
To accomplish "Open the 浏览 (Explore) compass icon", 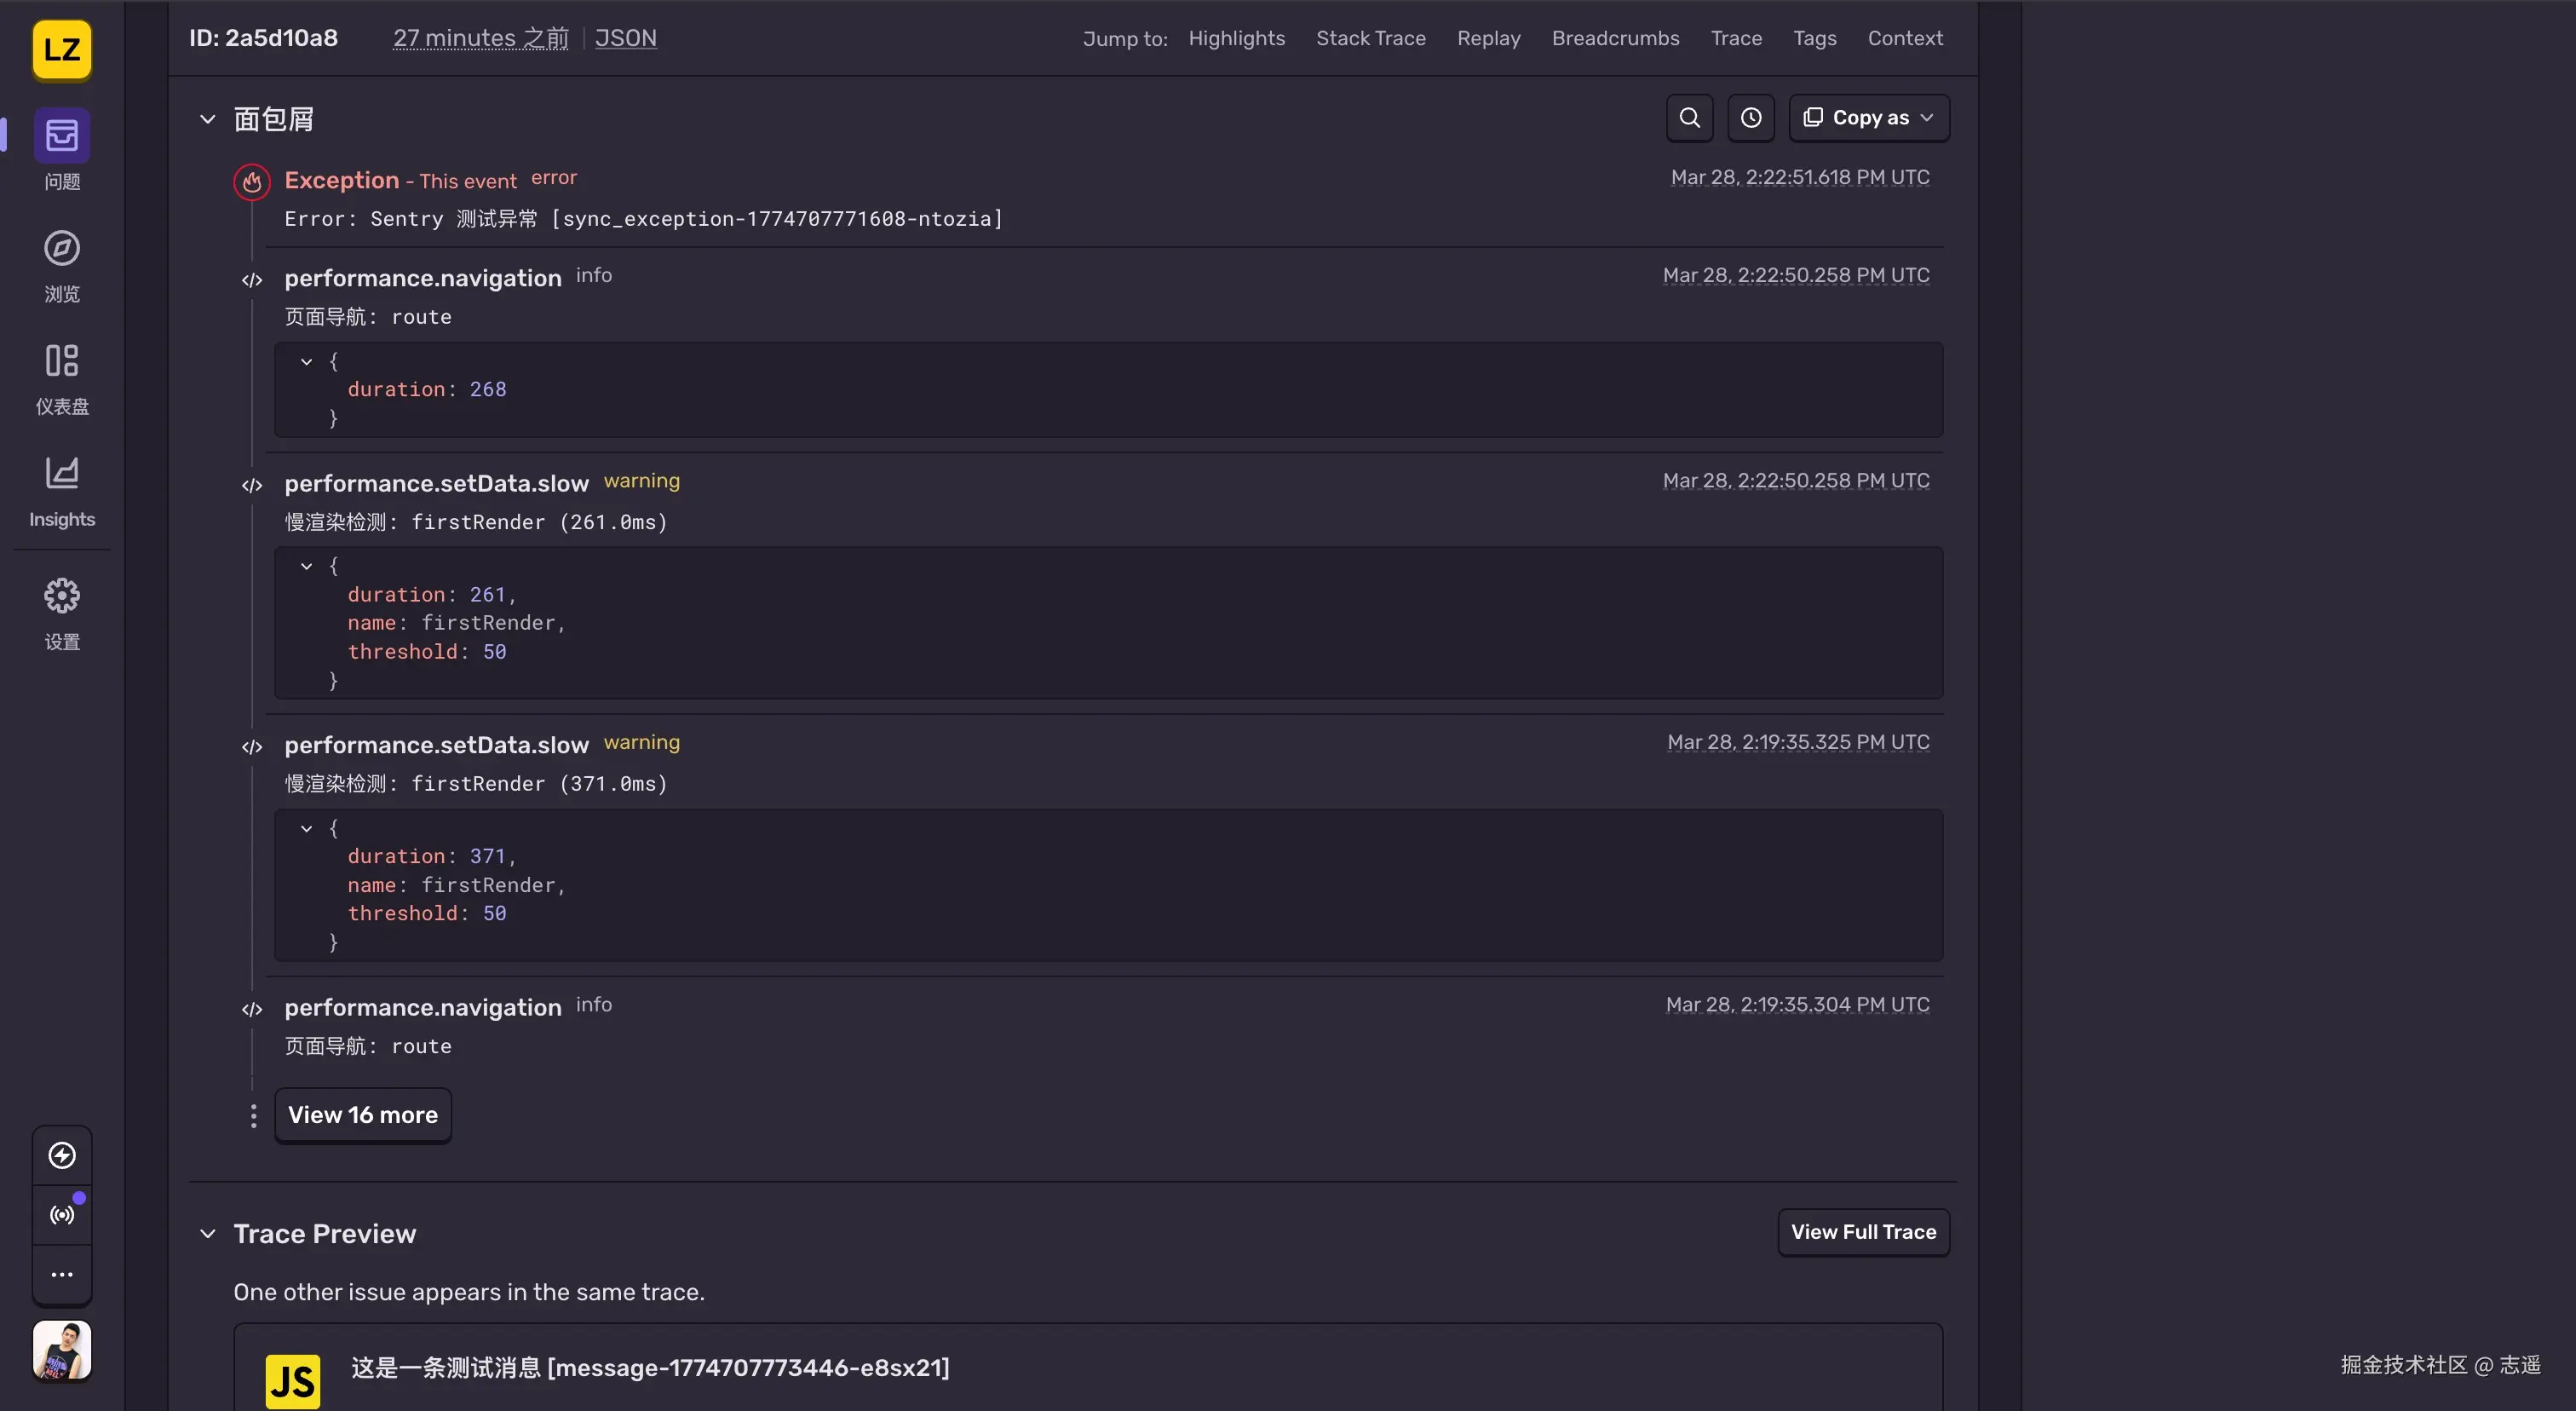I will [x=62, y=249].
